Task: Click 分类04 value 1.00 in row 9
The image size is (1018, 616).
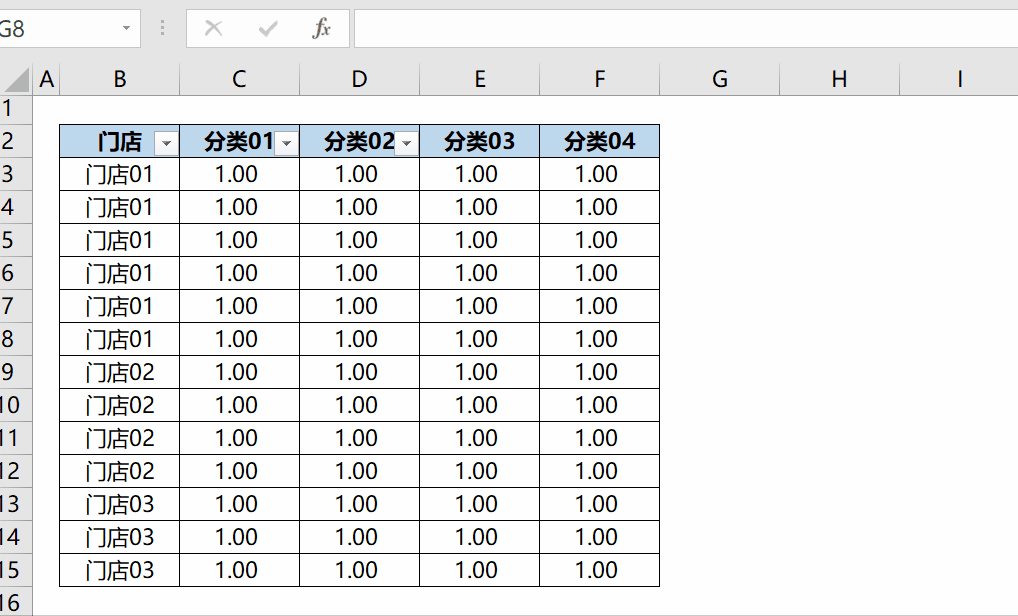Action: click(x=599, y=372)
